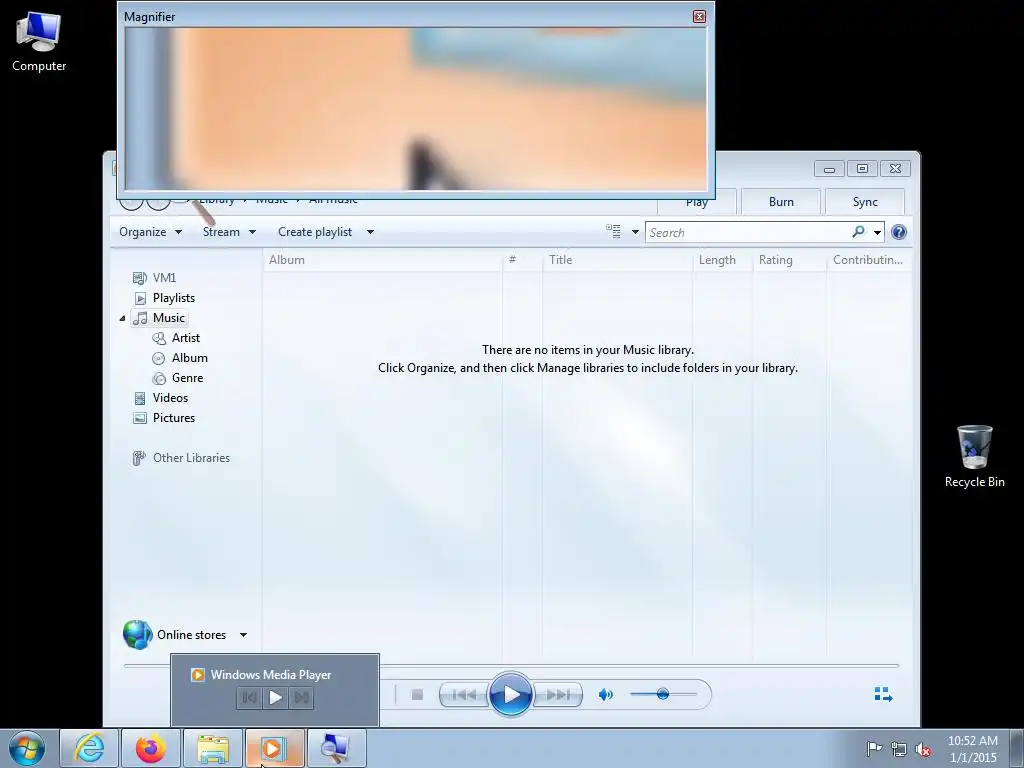
Task: Expand the search options dropdown arrow
Action: [877, 232]
